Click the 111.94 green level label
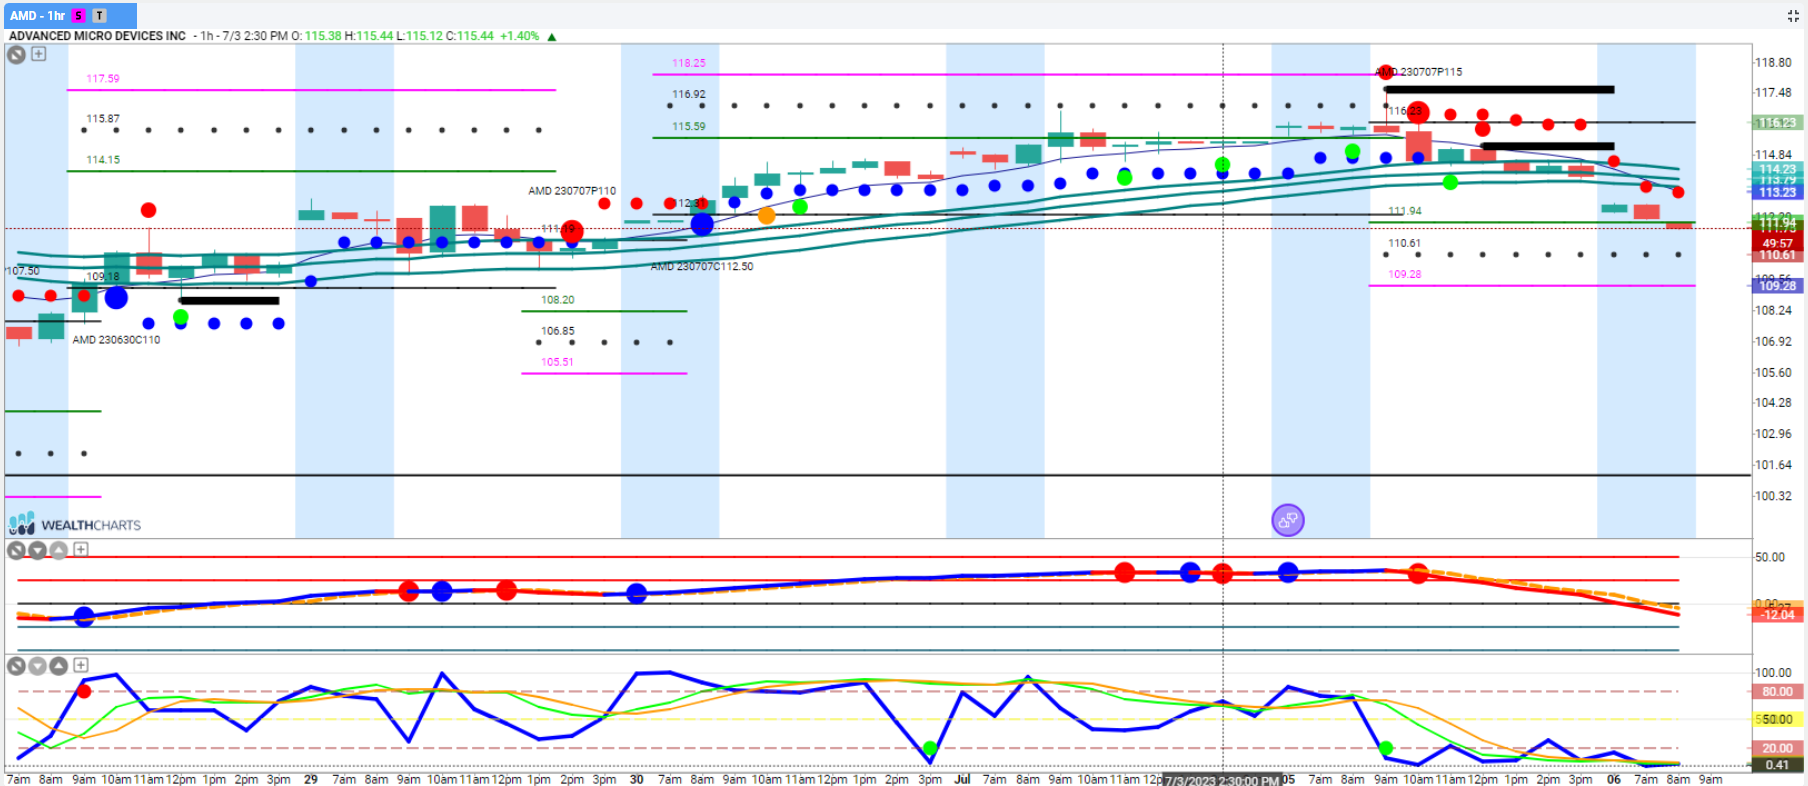Screen dimensions: 1808x786 [x=1405, y=211]
